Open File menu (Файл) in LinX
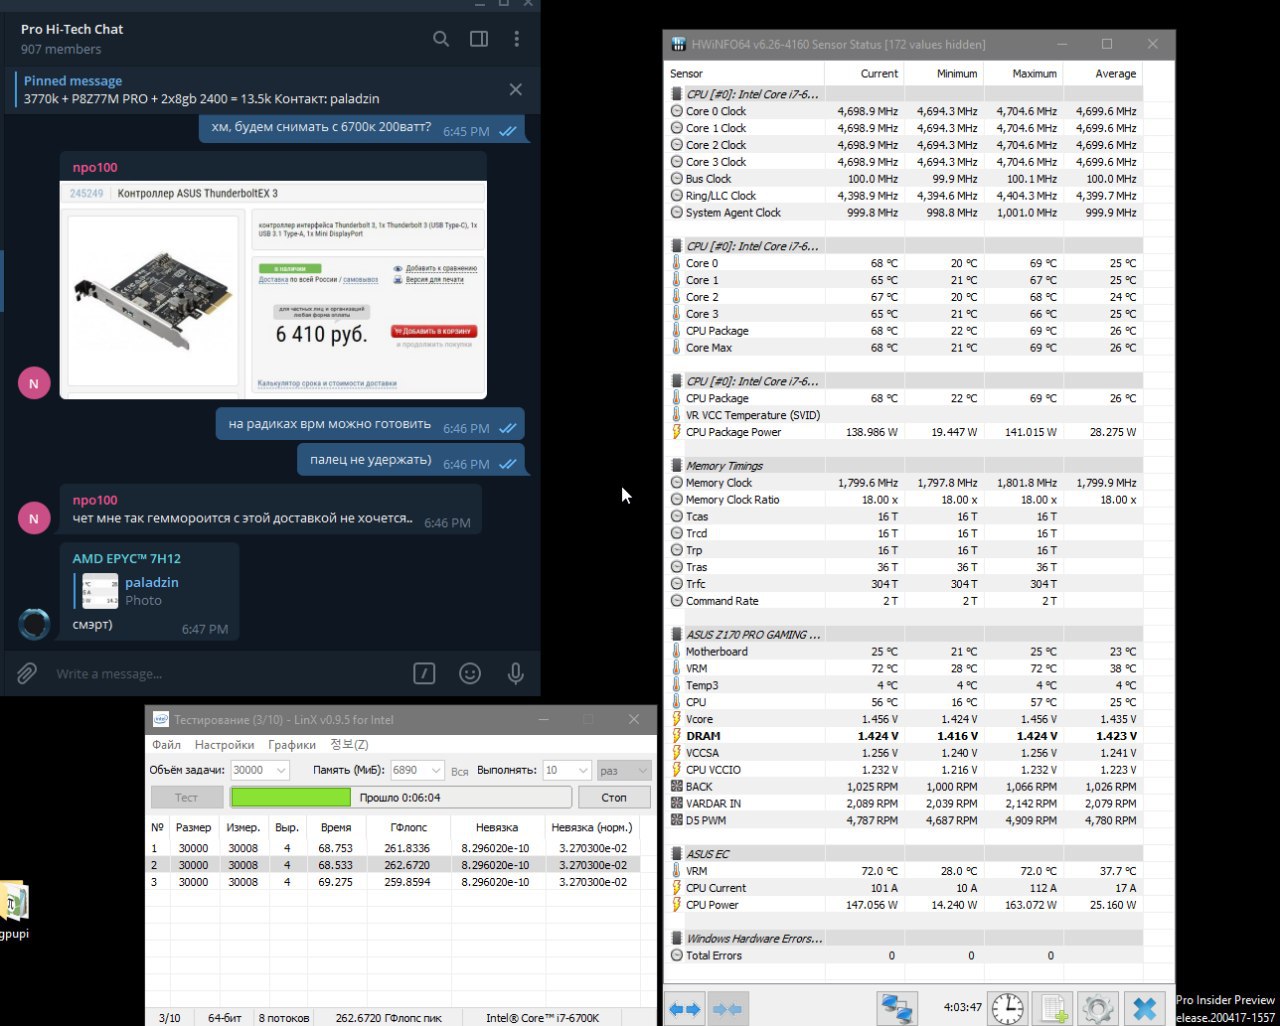 click(166, 745)
